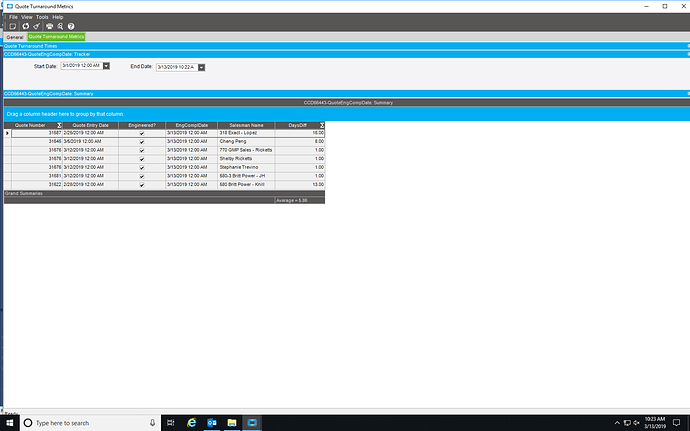
Task: Collapse the QuoteEngCompDate Summary blue panel header
Action: (x=347, y=94)
